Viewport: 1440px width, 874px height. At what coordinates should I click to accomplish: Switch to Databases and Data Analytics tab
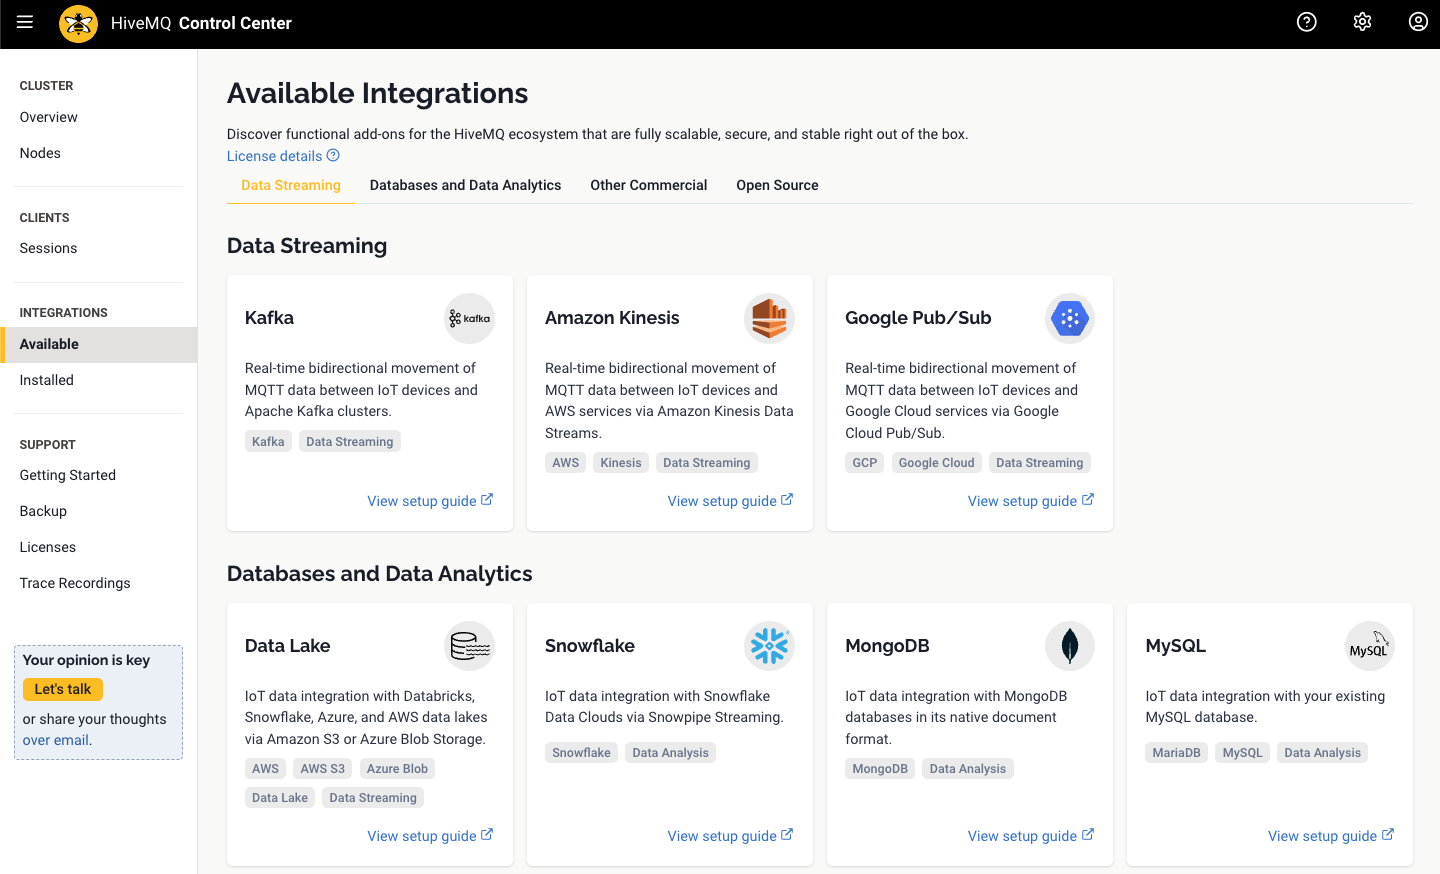(x=465, y=185)
